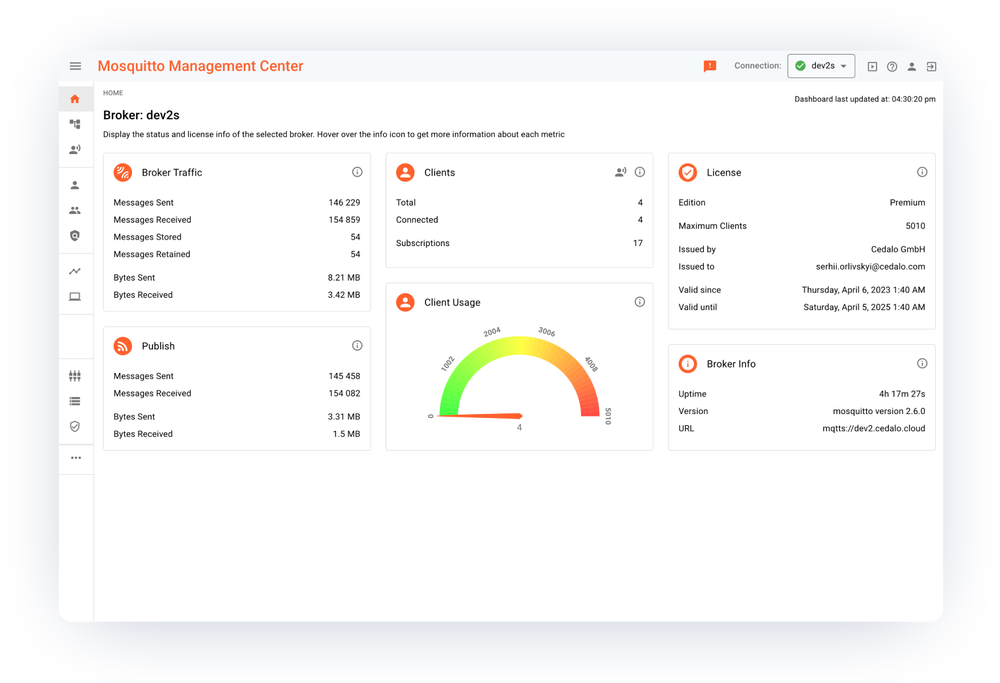Click the mosquitto version 2.6.0 value
The image size is (1000, 683).
coord(879,411)
